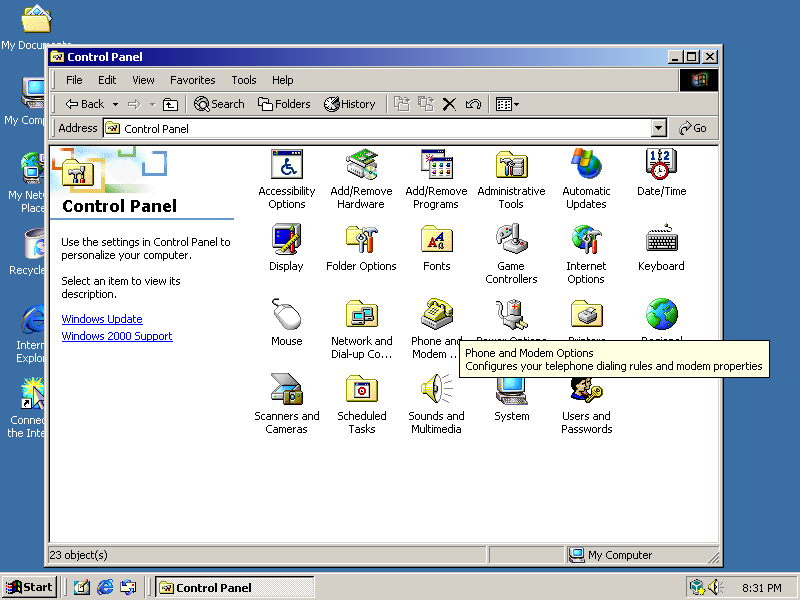Click the volume speaker tray icon
This screenshot has width=800, height=600.
pos(715,587)
